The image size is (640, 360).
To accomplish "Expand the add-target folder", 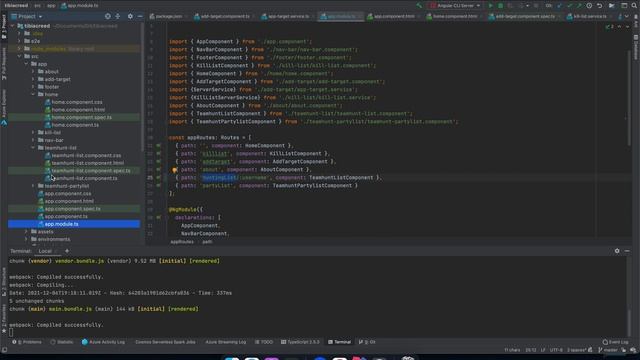I will pos(33,79).
